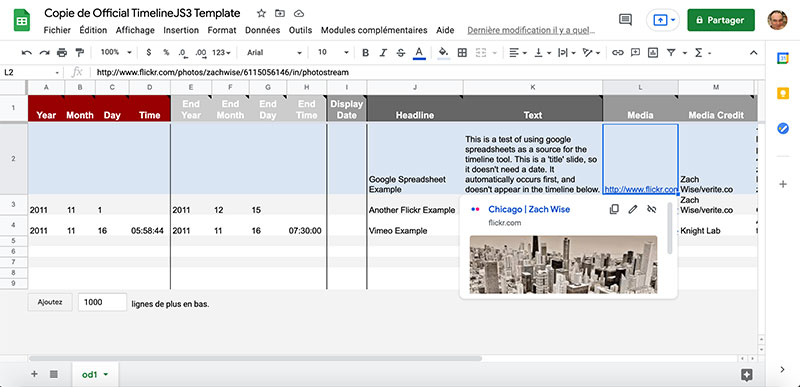
Task: Open vertical align dropdown
Action: (x=542, y=53)
